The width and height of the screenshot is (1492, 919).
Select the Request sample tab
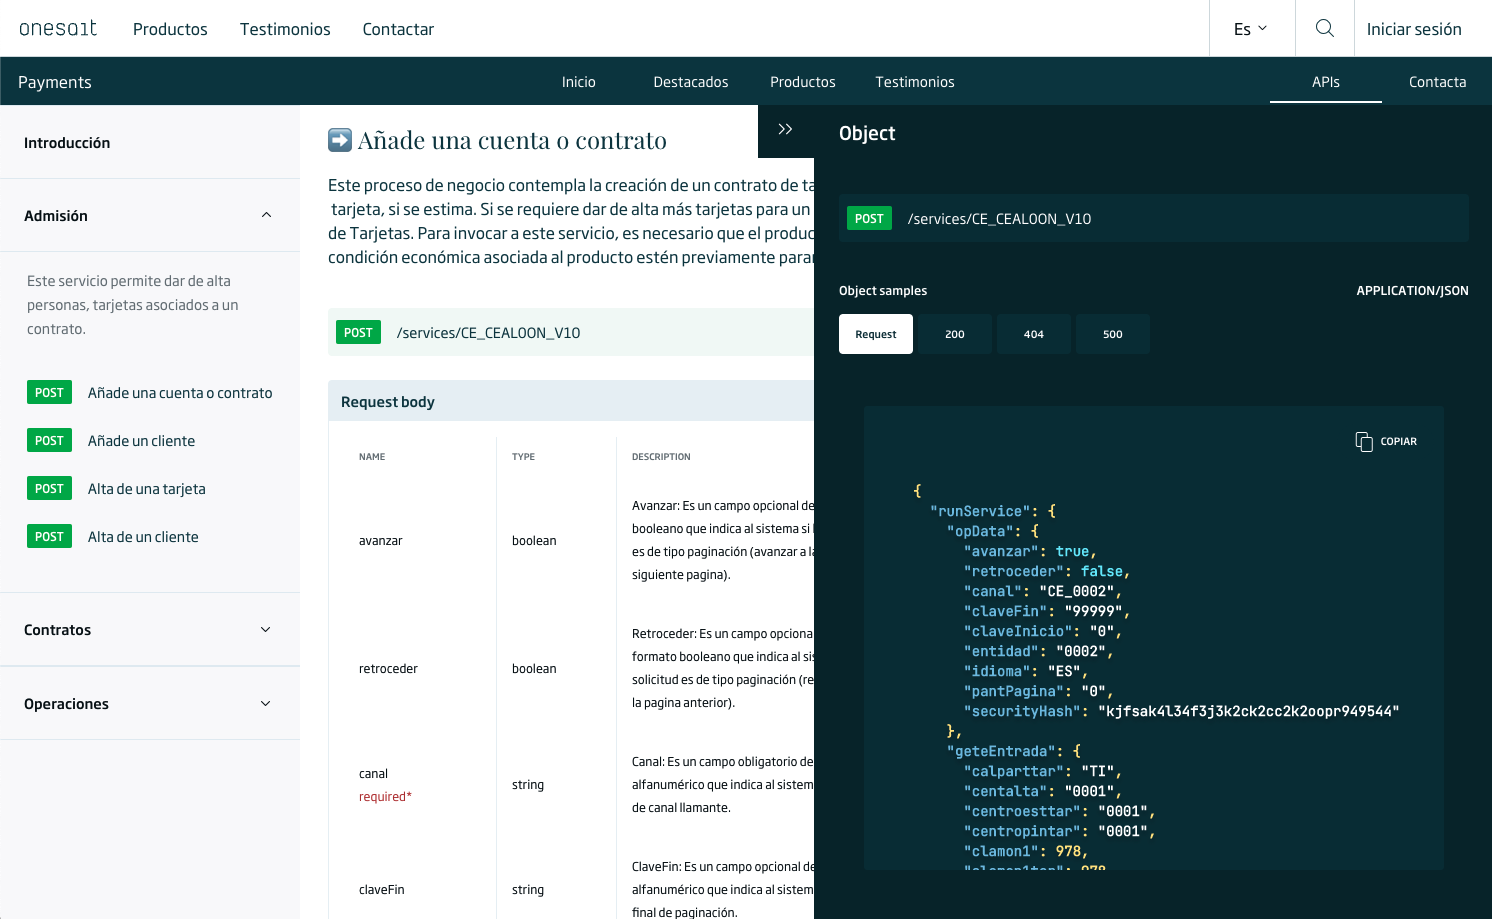(x=876, y=334)
